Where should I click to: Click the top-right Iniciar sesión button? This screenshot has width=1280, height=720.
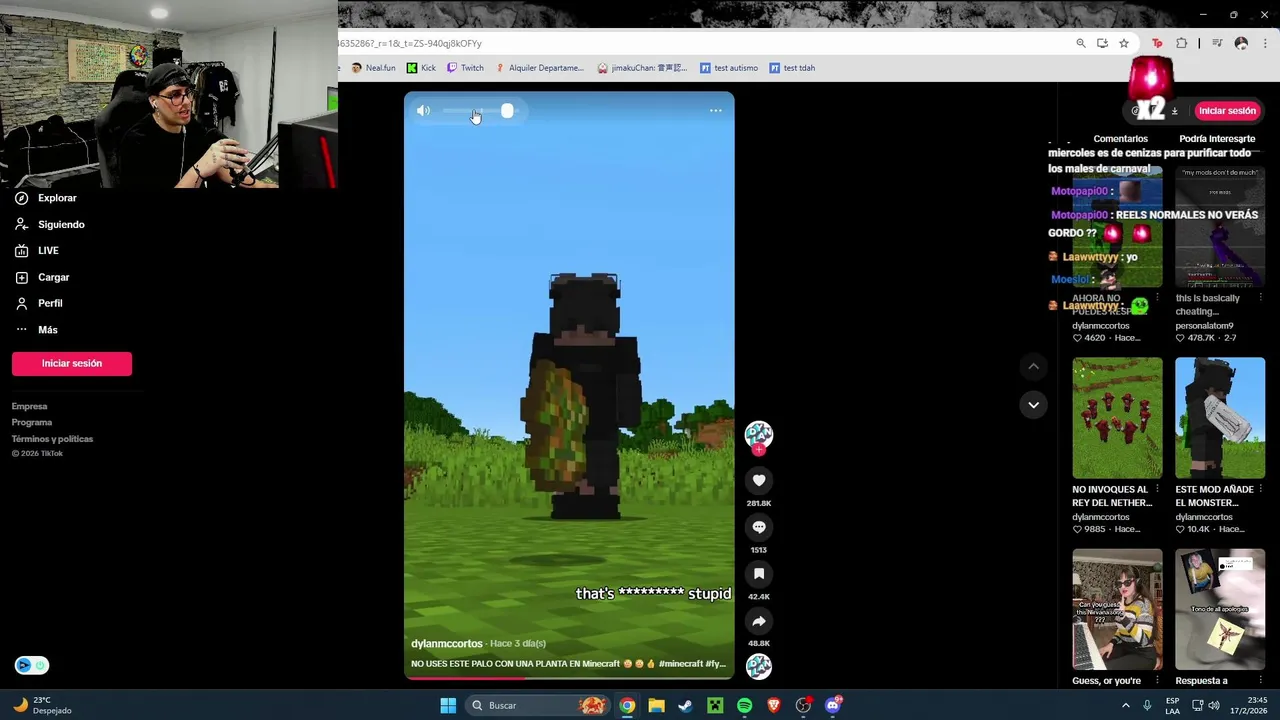pos(1227,111)
